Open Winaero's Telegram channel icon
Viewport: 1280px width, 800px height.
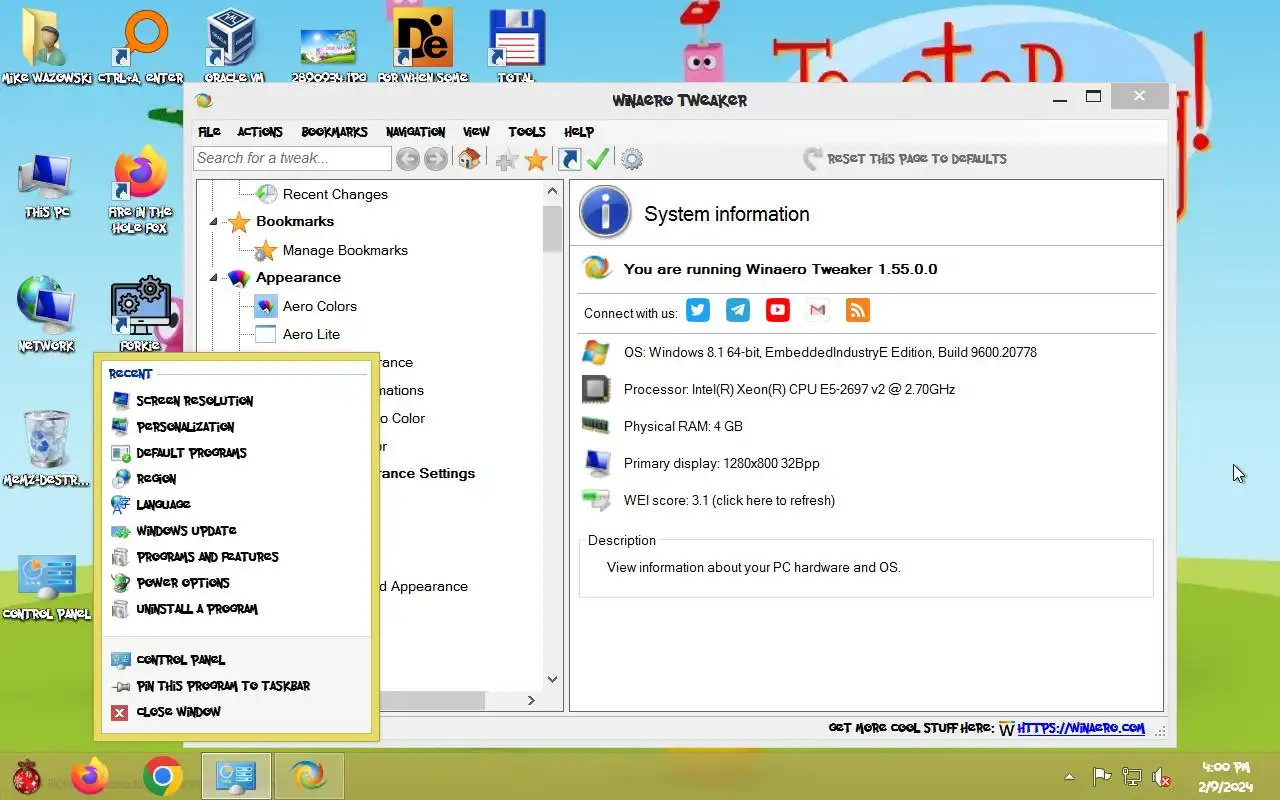point(738,310)
